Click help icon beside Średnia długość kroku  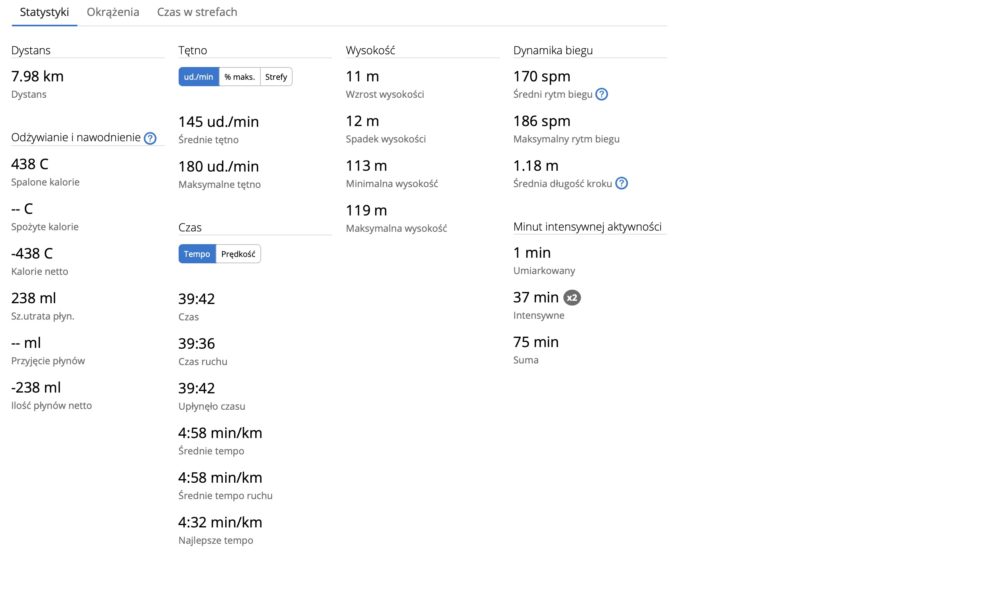pyautogui.click(x=621, y=184)
